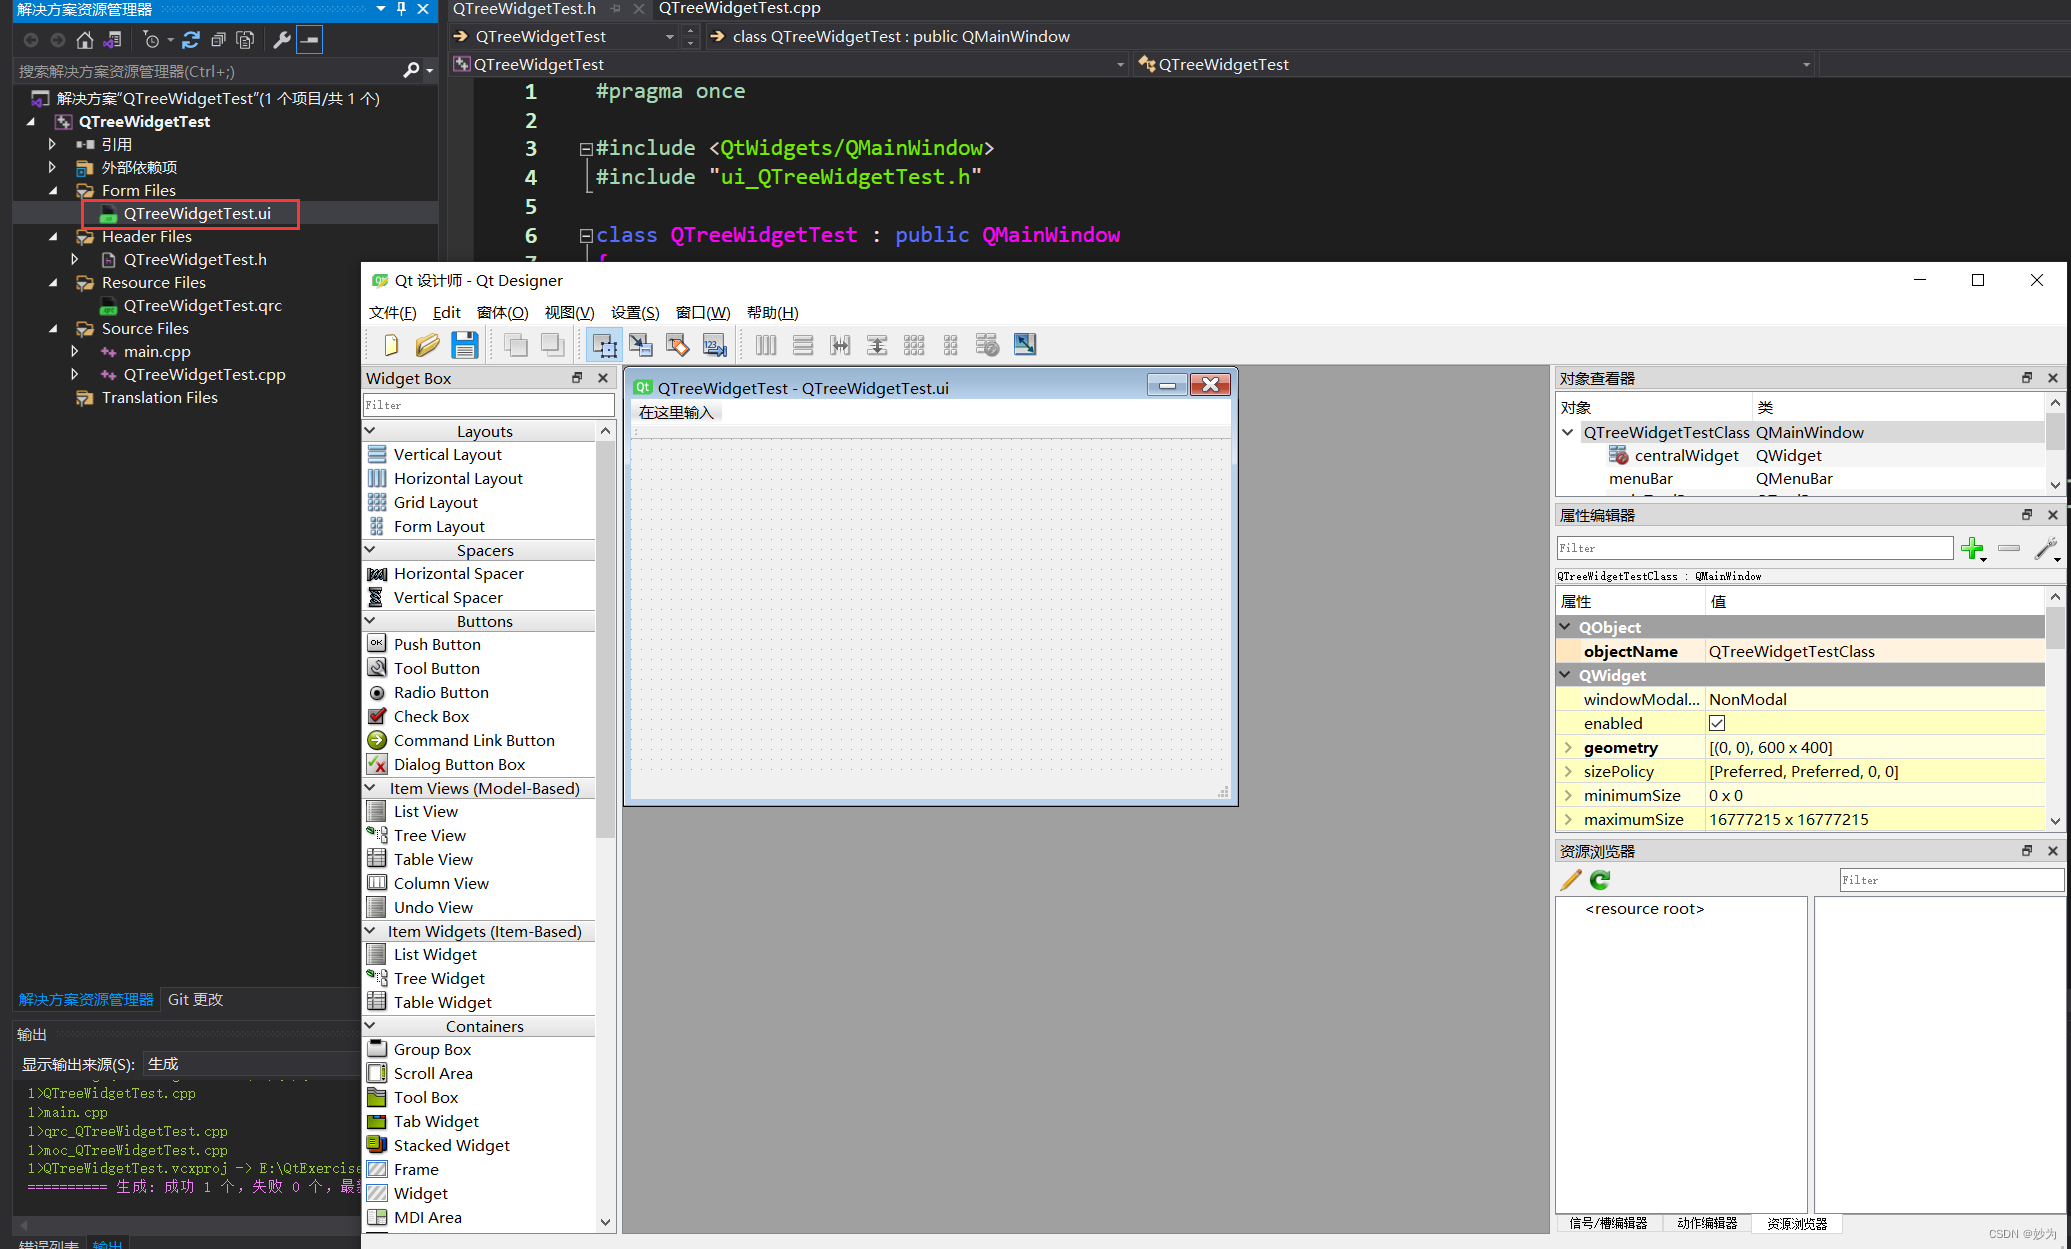Image resolution: width=2071 pixels, height=1249 pixels.
Task: Select QTreeWidgetTest.ui in Solution Explorer
Action: (x=197, y=213)
